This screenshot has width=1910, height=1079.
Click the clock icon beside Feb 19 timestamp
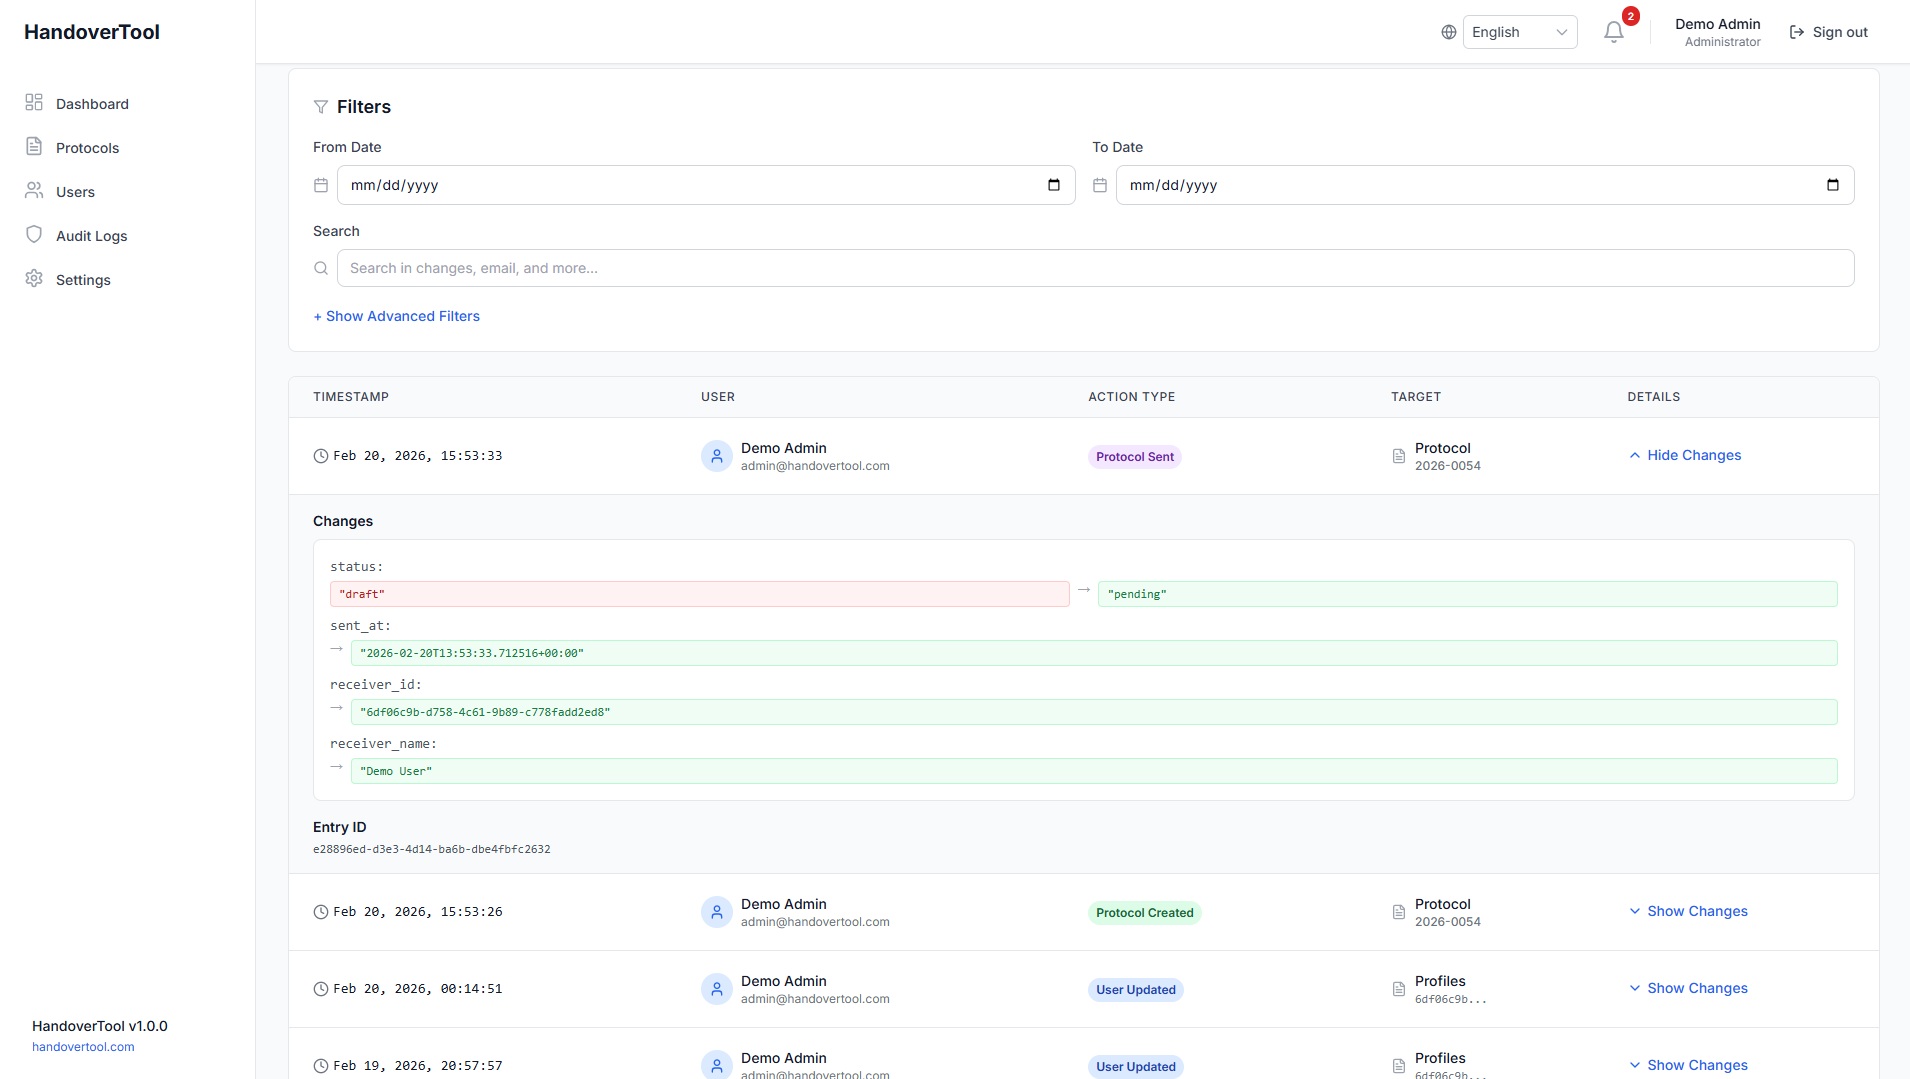coord(321,1066)
